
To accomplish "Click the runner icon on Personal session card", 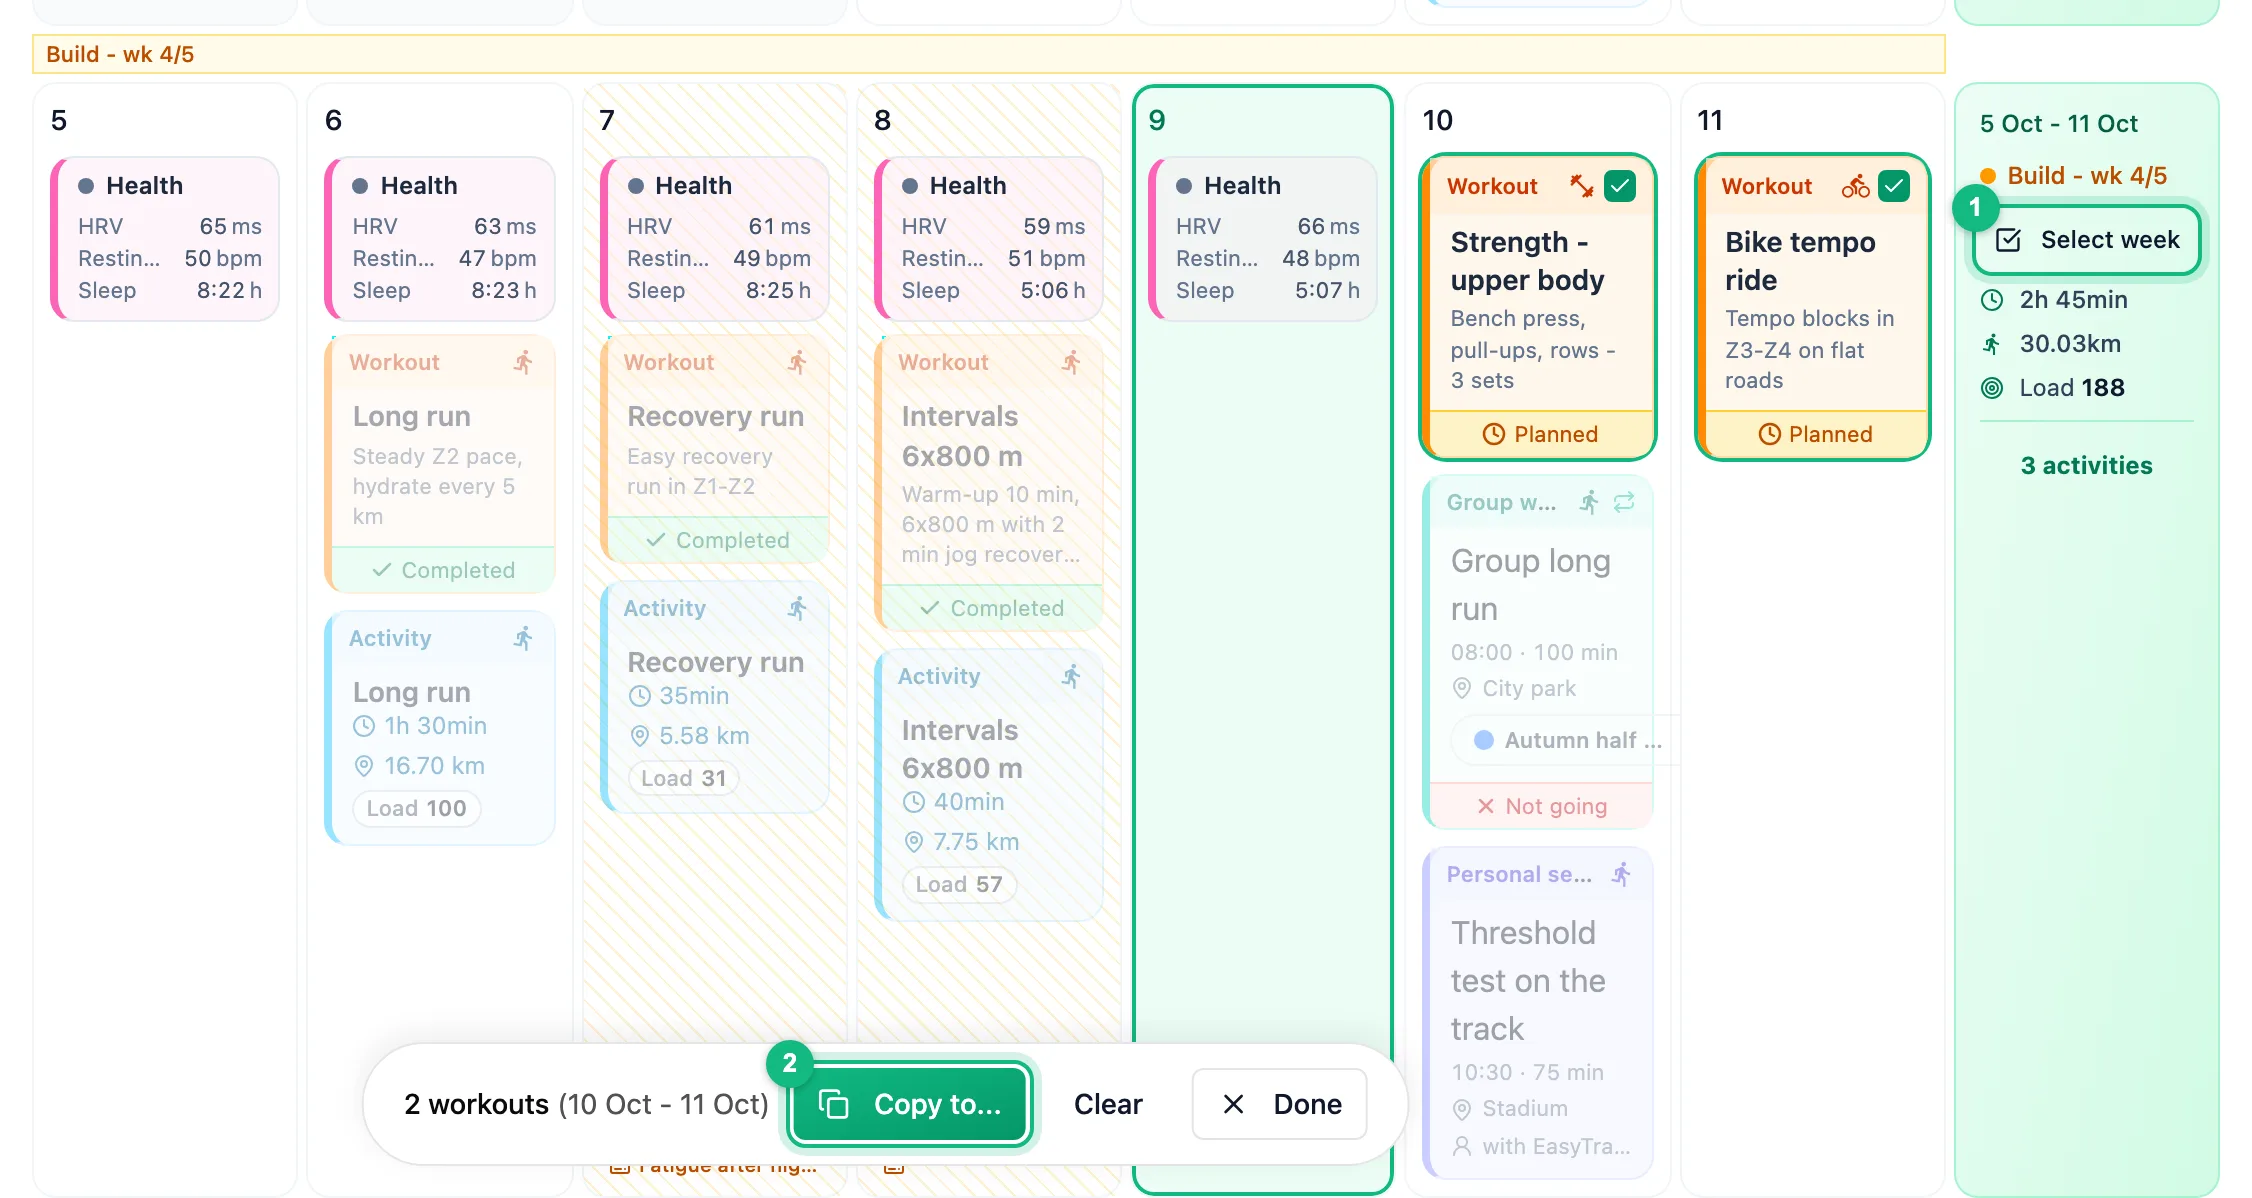I will (x=1621, y=874).
